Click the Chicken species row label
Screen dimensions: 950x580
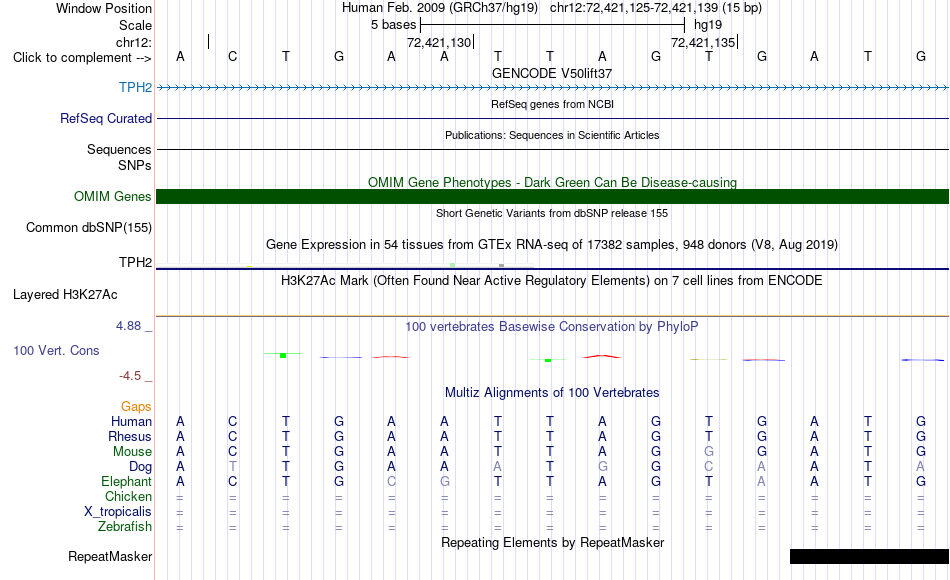pos(128,496)
